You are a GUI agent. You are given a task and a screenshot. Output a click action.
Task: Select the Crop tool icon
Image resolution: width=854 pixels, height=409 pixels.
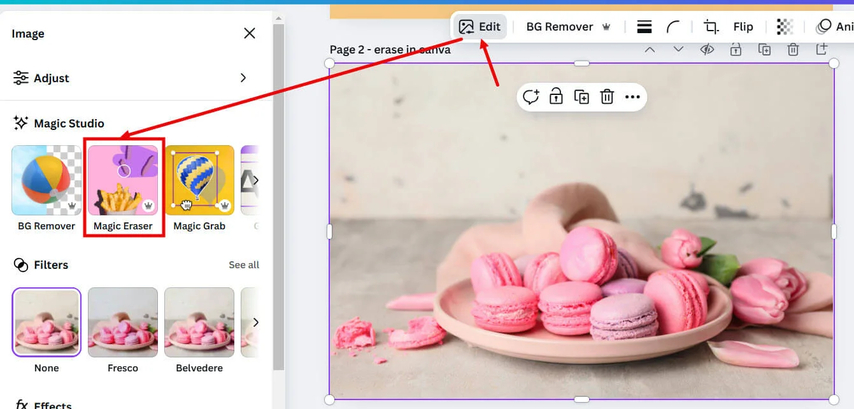coord(710,27)
